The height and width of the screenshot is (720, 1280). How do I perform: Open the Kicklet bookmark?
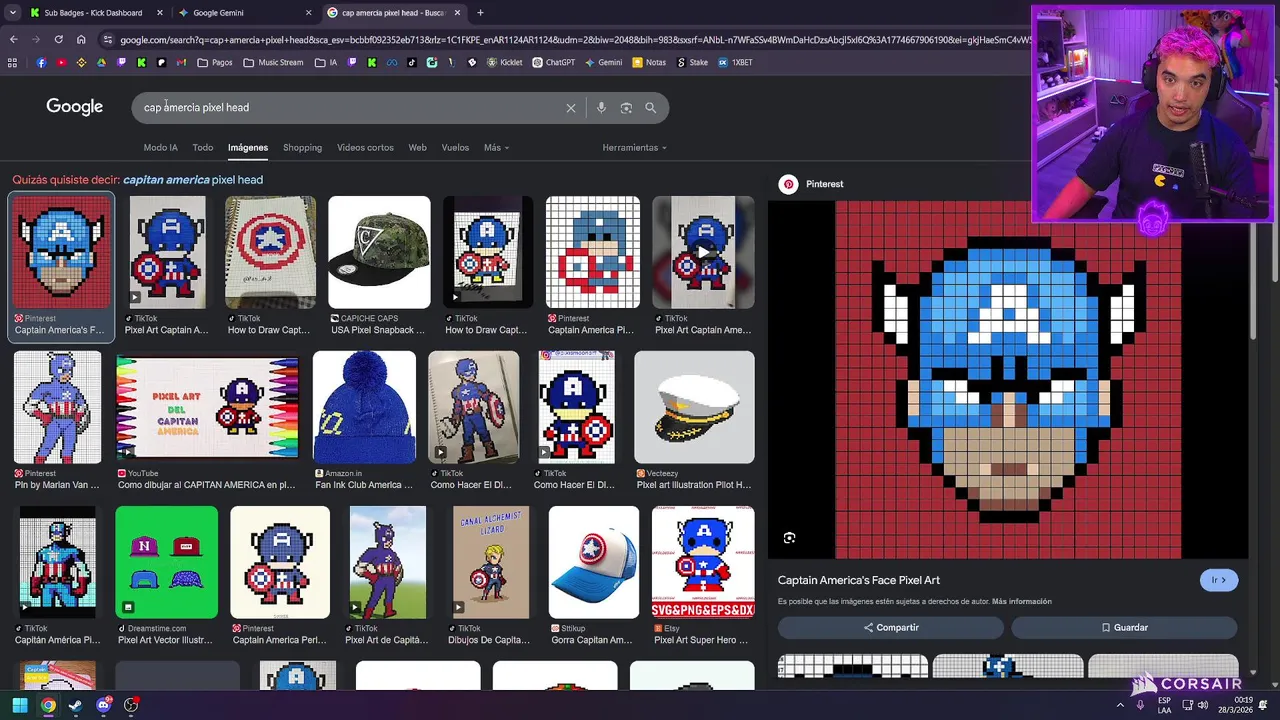(x=505, y=62)
